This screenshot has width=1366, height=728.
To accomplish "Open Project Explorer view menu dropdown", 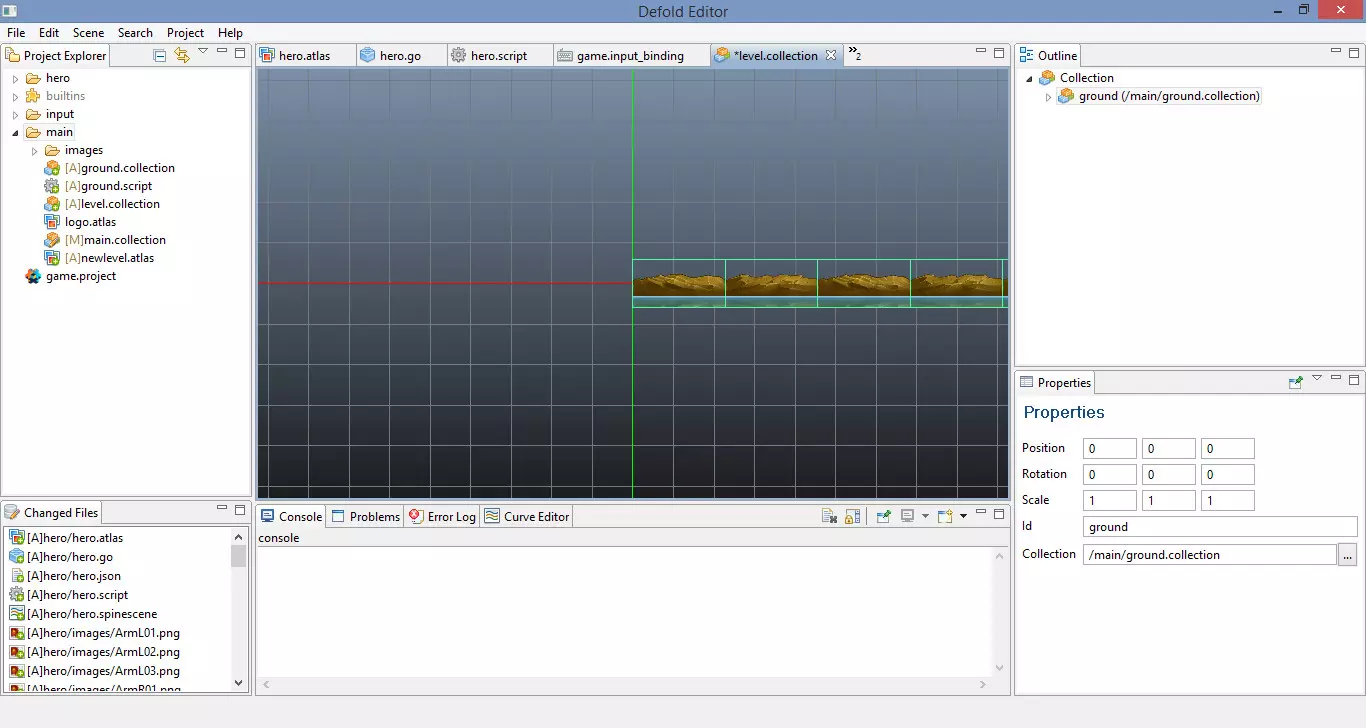I will coord(203,52).
